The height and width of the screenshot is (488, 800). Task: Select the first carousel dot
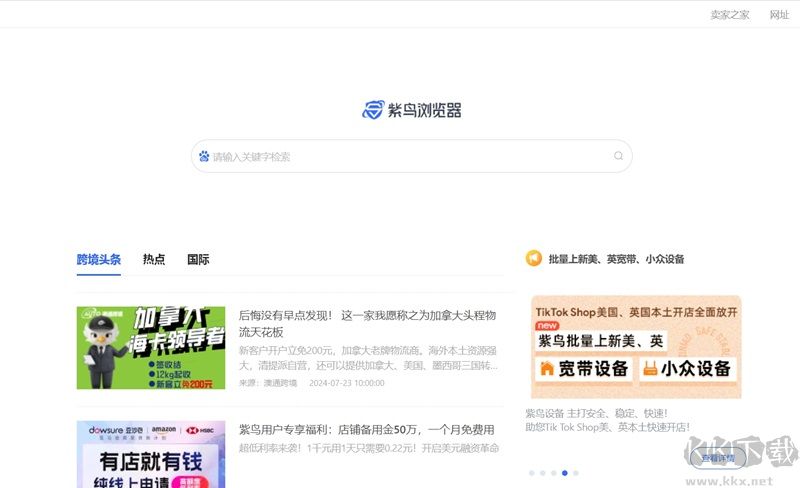click(x=532, y=473)
